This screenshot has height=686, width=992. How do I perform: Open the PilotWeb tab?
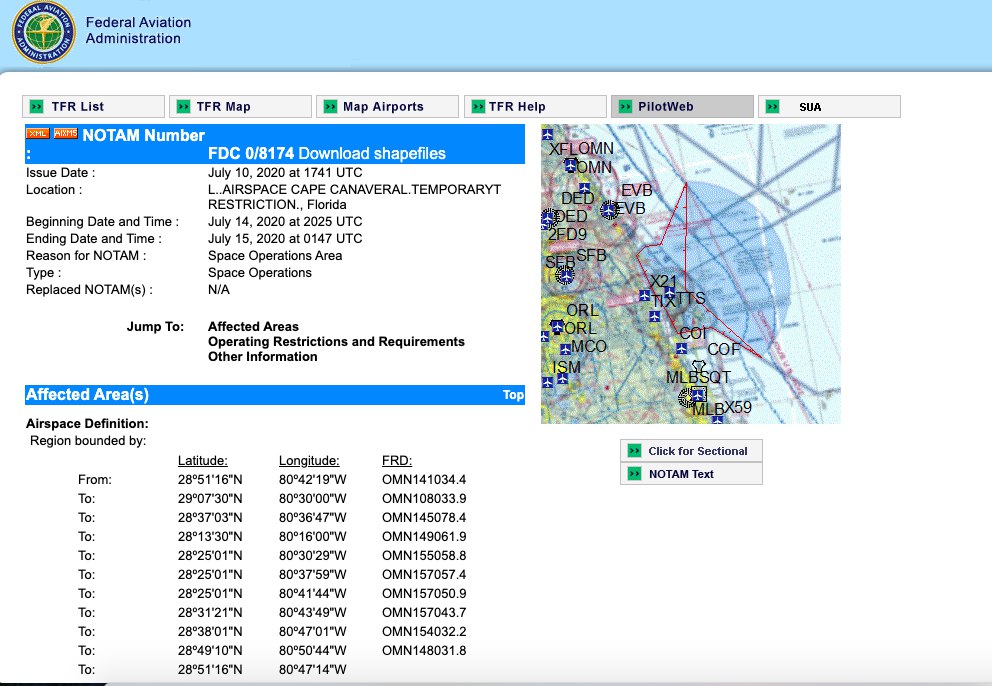pyautogui.click(x=682, y=106)
